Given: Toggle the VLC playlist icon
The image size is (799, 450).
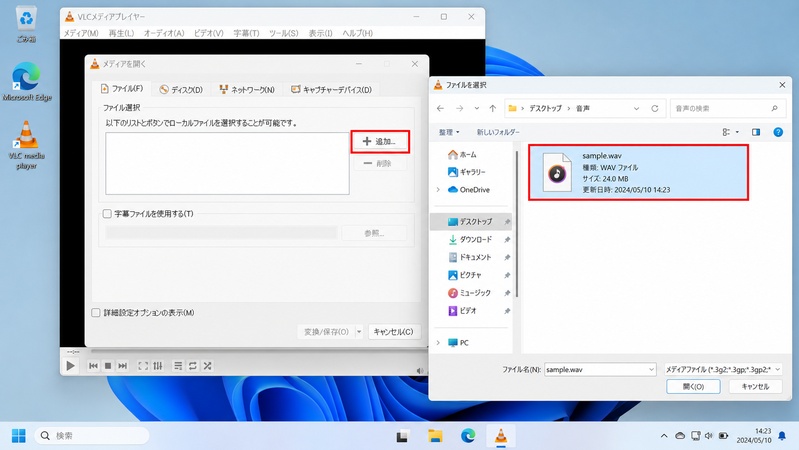Looking at the screenshot, I should coord(178,366).
